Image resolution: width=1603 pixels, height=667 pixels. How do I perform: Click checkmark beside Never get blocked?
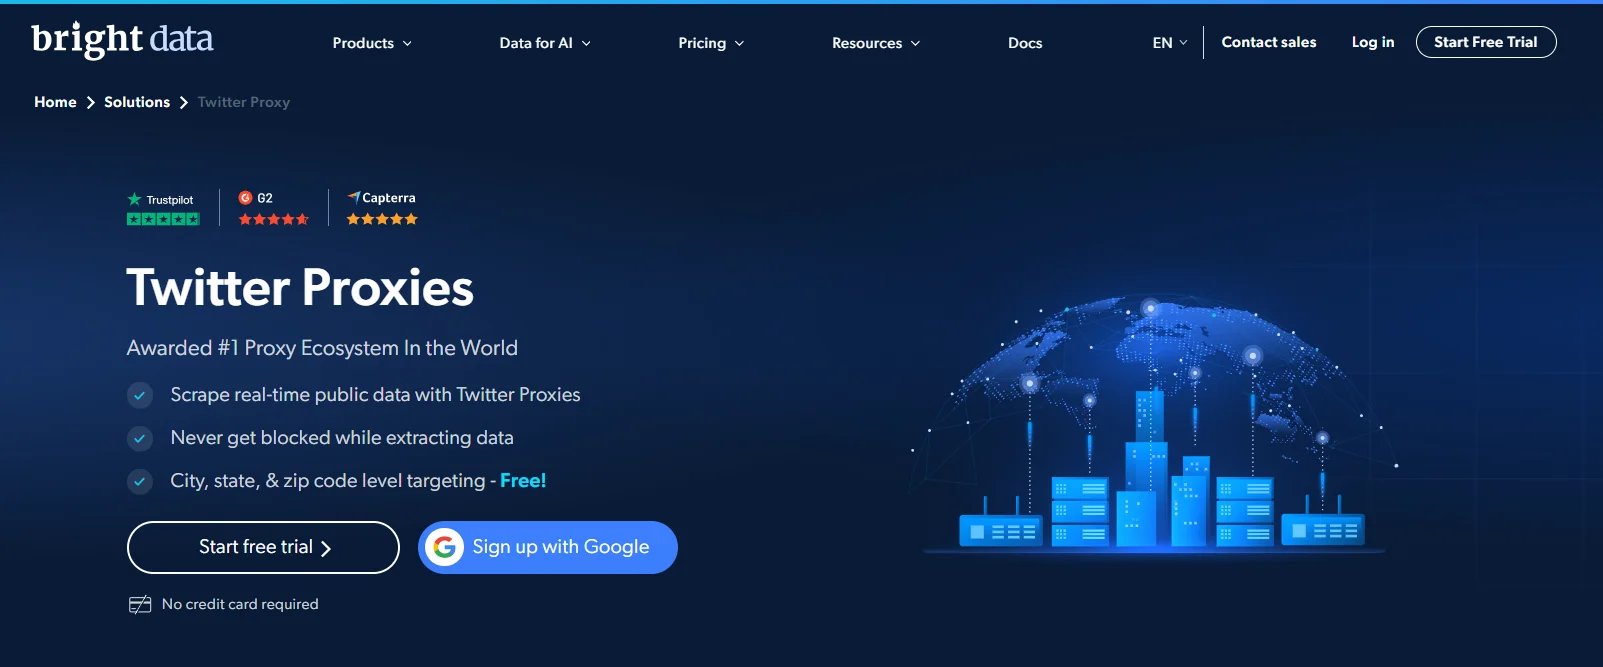tap(140, 439)
